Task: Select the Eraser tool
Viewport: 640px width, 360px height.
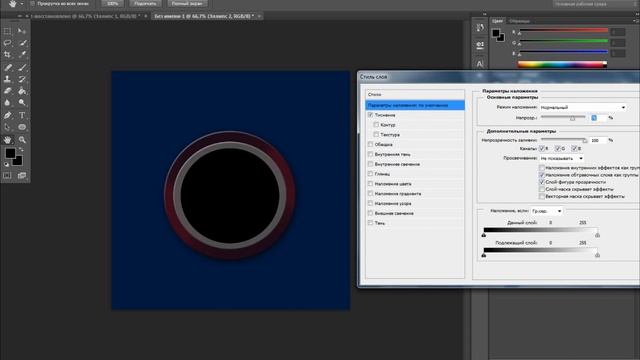Action: pyautogui.click(x=7, y=91)
